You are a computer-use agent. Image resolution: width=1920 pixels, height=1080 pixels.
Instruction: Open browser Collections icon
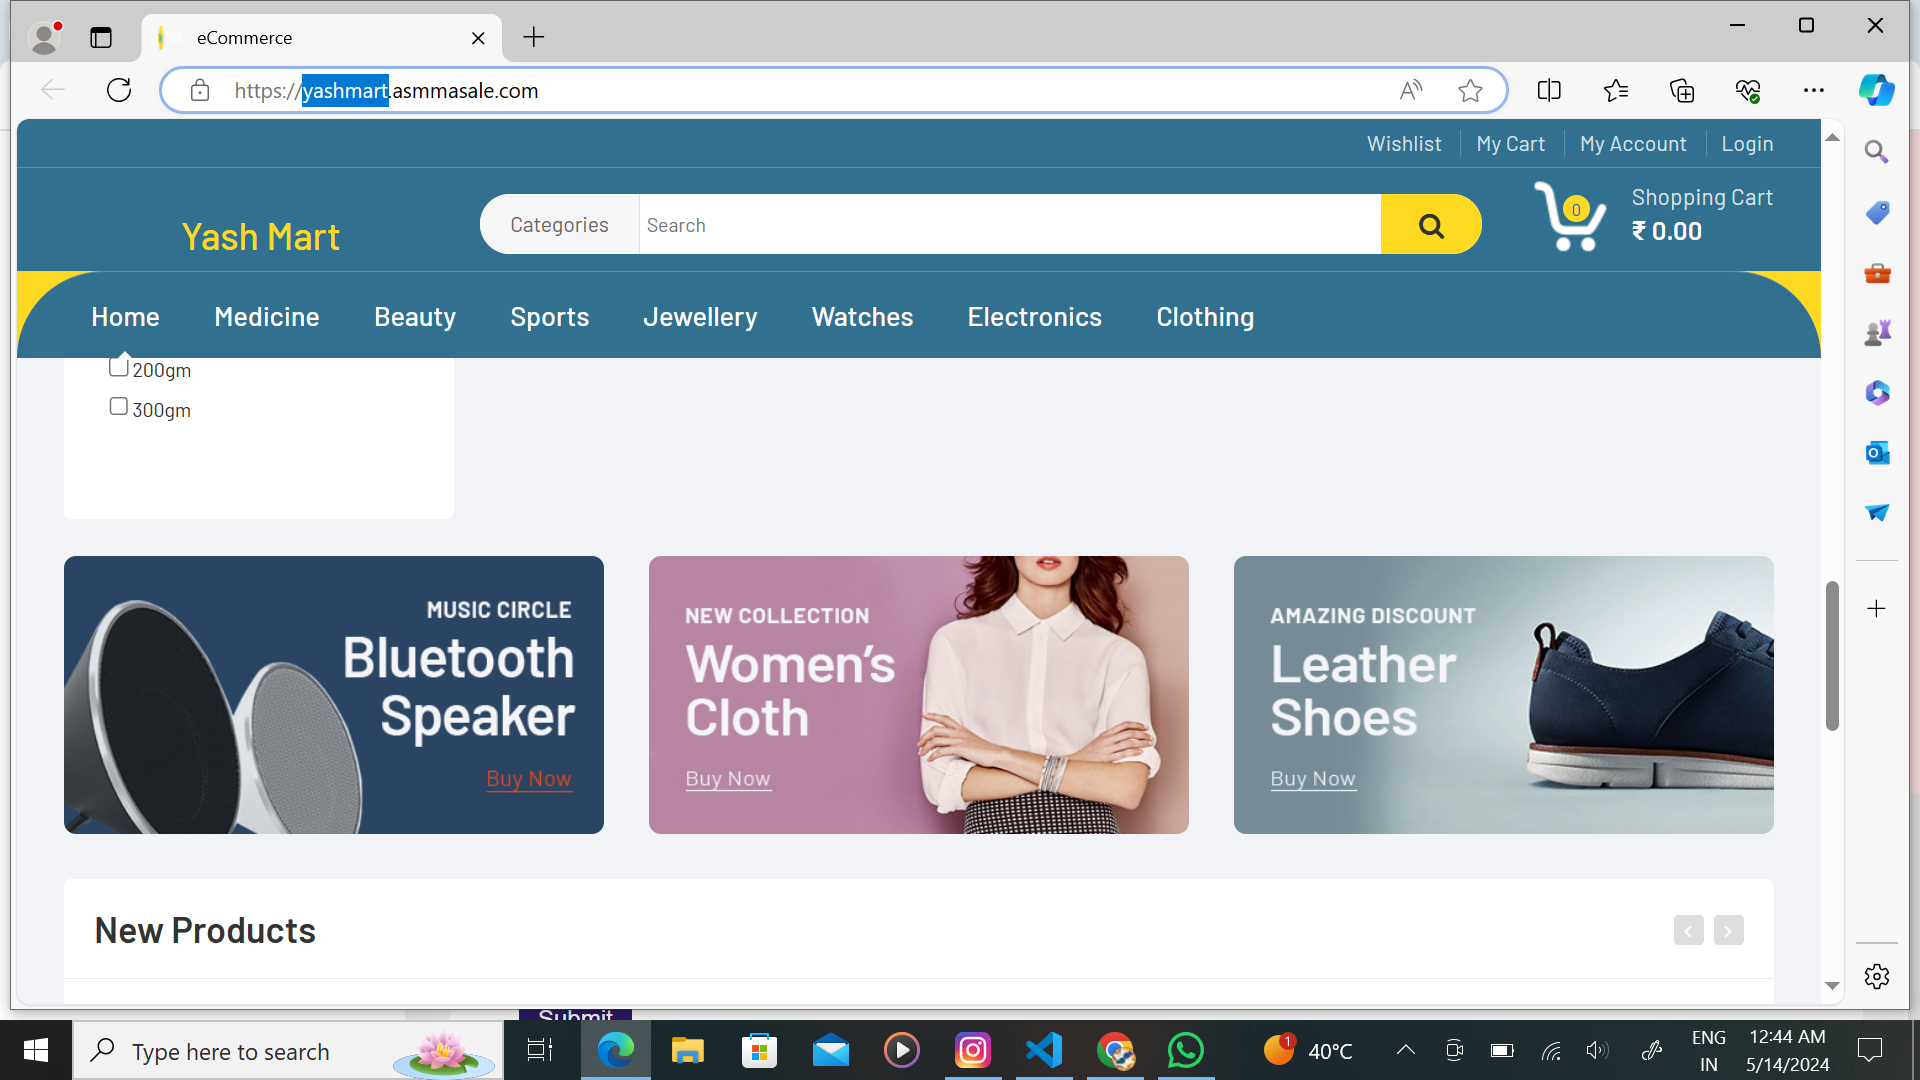(1682, 90)
